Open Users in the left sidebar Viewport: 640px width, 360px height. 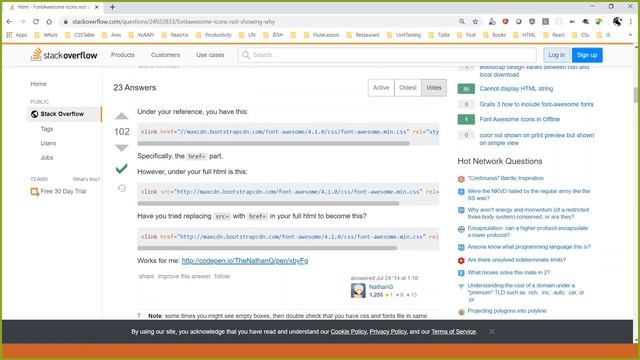coord(48,143)
